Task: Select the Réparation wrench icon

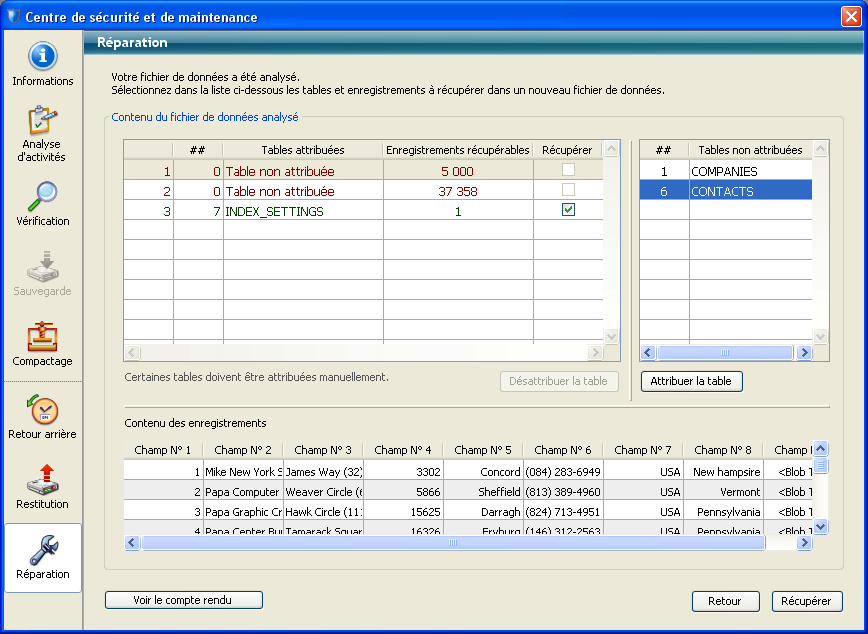Action: coord(42,549)
